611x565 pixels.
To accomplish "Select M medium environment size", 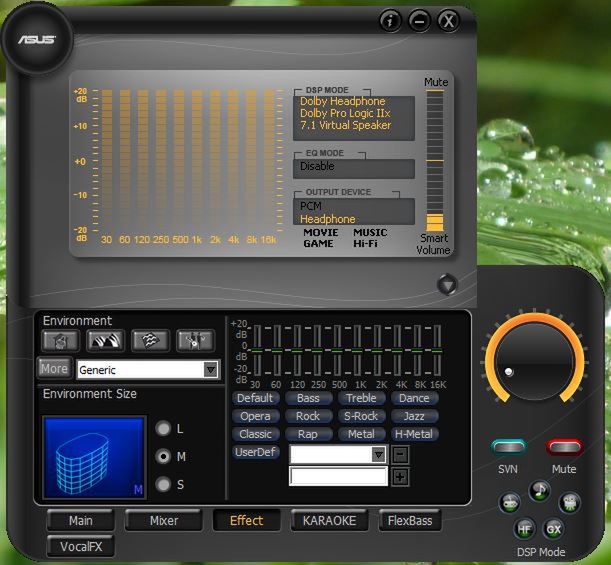I will pyautogui.click(x=163, y=456).
